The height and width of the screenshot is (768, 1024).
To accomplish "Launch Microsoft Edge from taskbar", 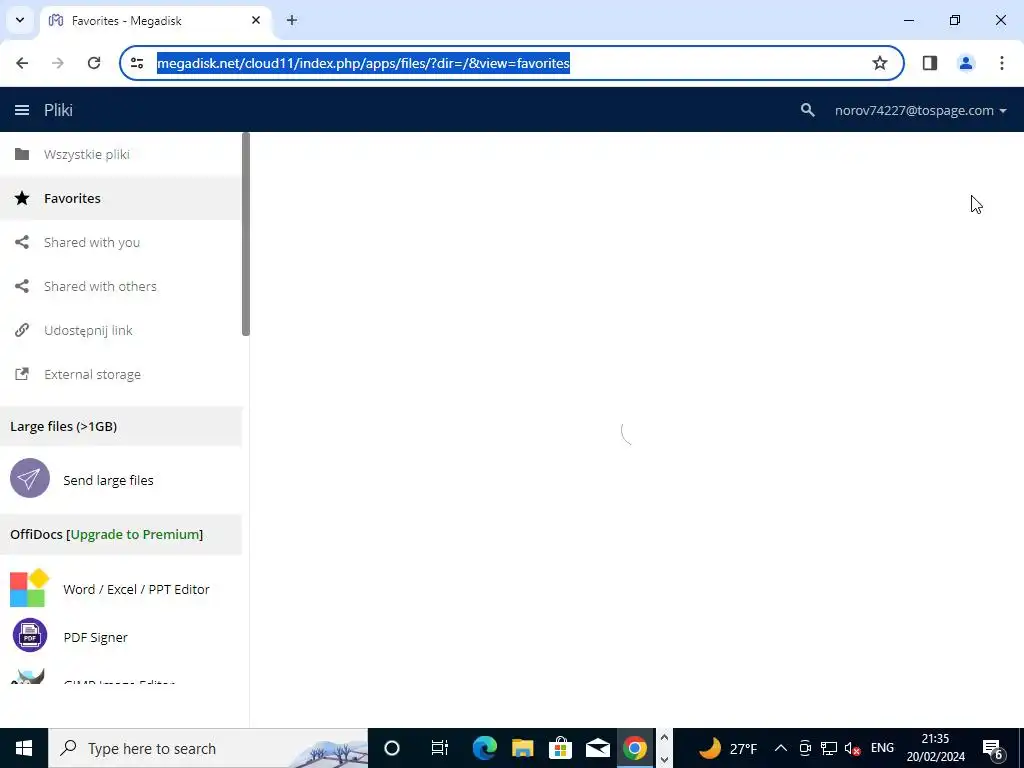I will coord(484,748).
